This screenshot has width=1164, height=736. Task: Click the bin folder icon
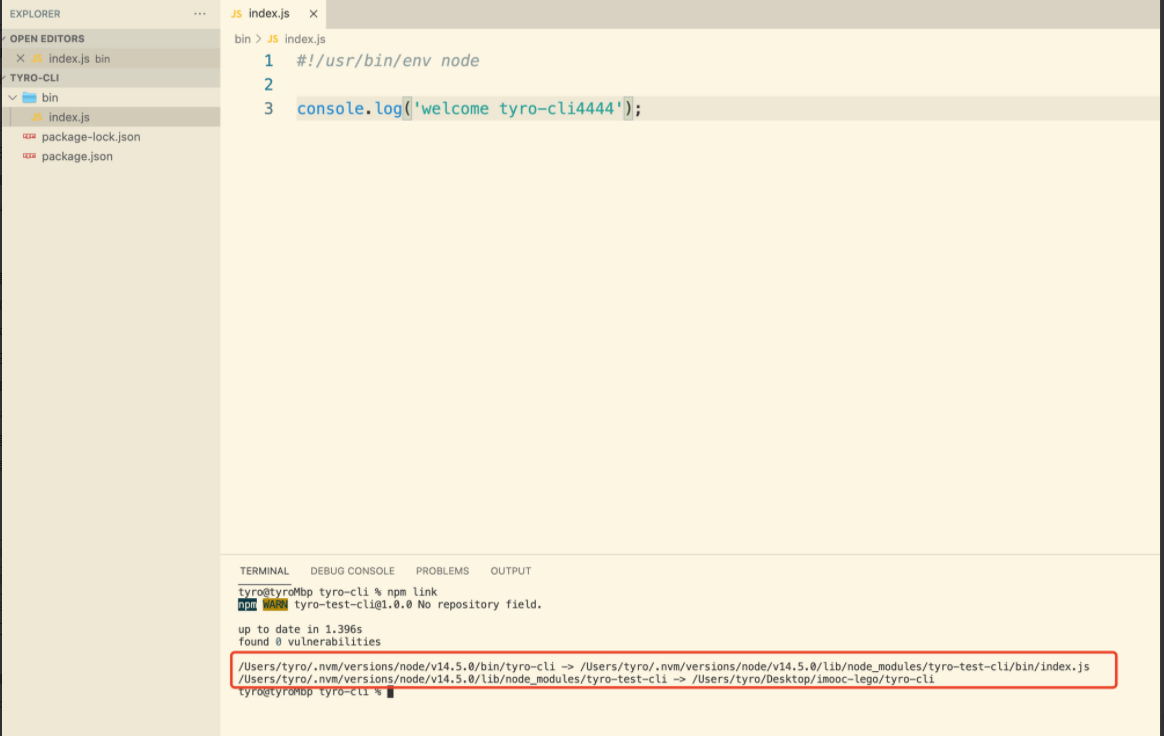click(x=30, y=97)
